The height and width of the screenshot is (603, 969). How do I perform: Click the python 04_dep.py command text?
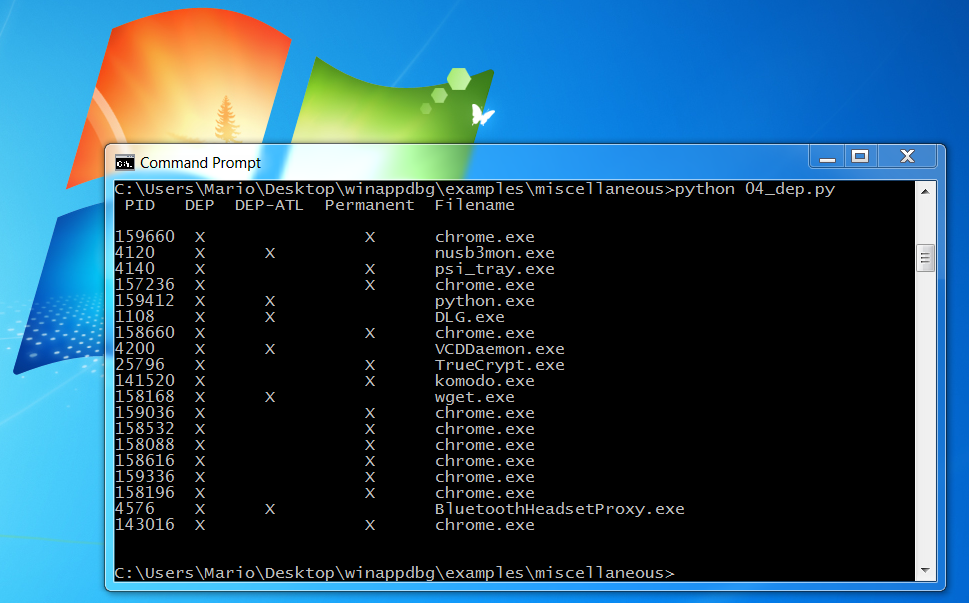(x=755, y=190)
